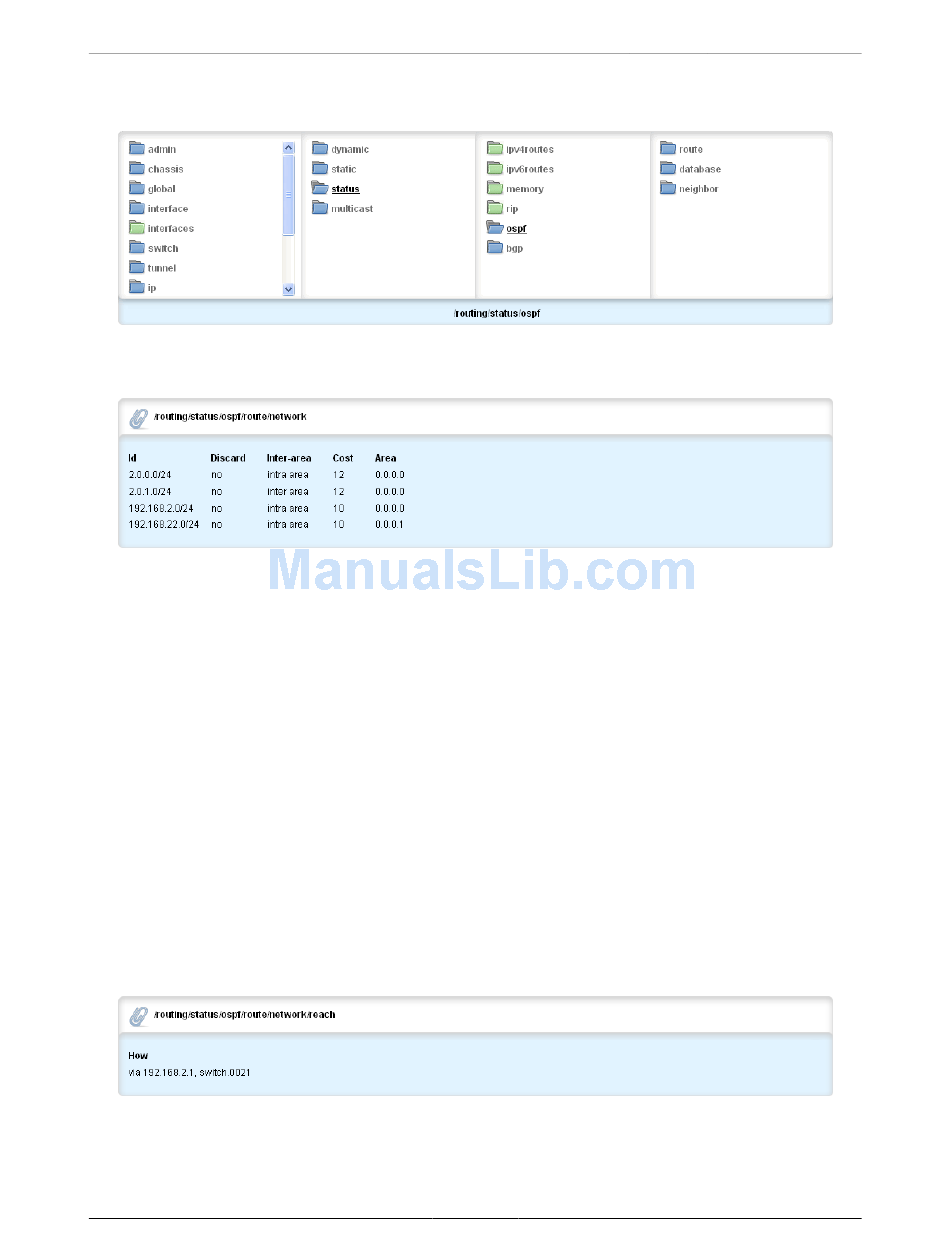Click cost value 10 in 192.168.2.0/24 row
The image size is (950, 1248).
pyautogui.click(x=339, y=508)
